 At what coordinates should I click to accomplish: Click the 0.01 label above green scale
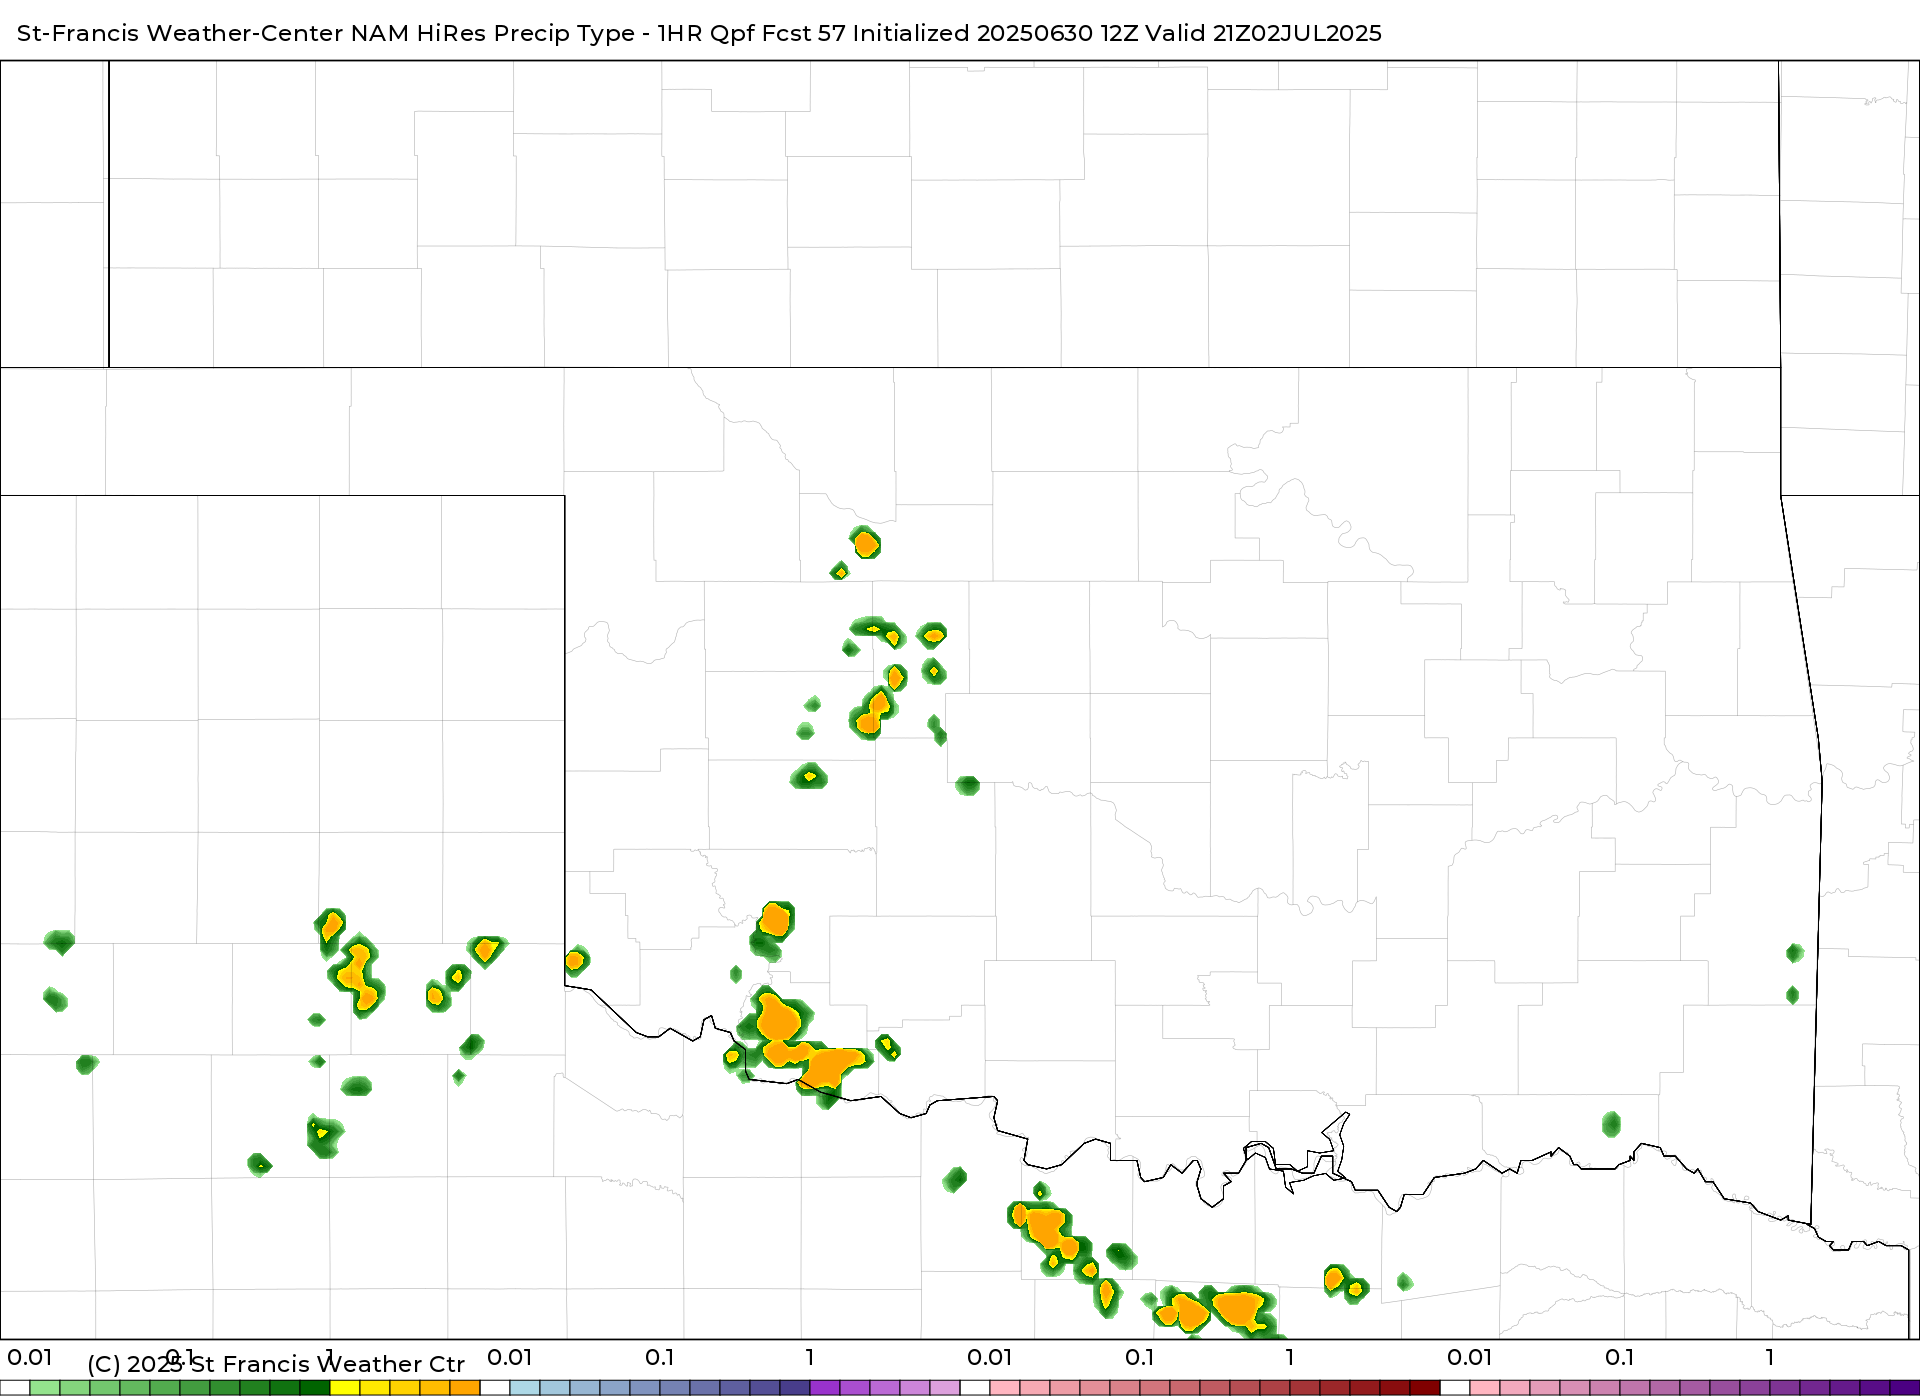point(30,1357)
